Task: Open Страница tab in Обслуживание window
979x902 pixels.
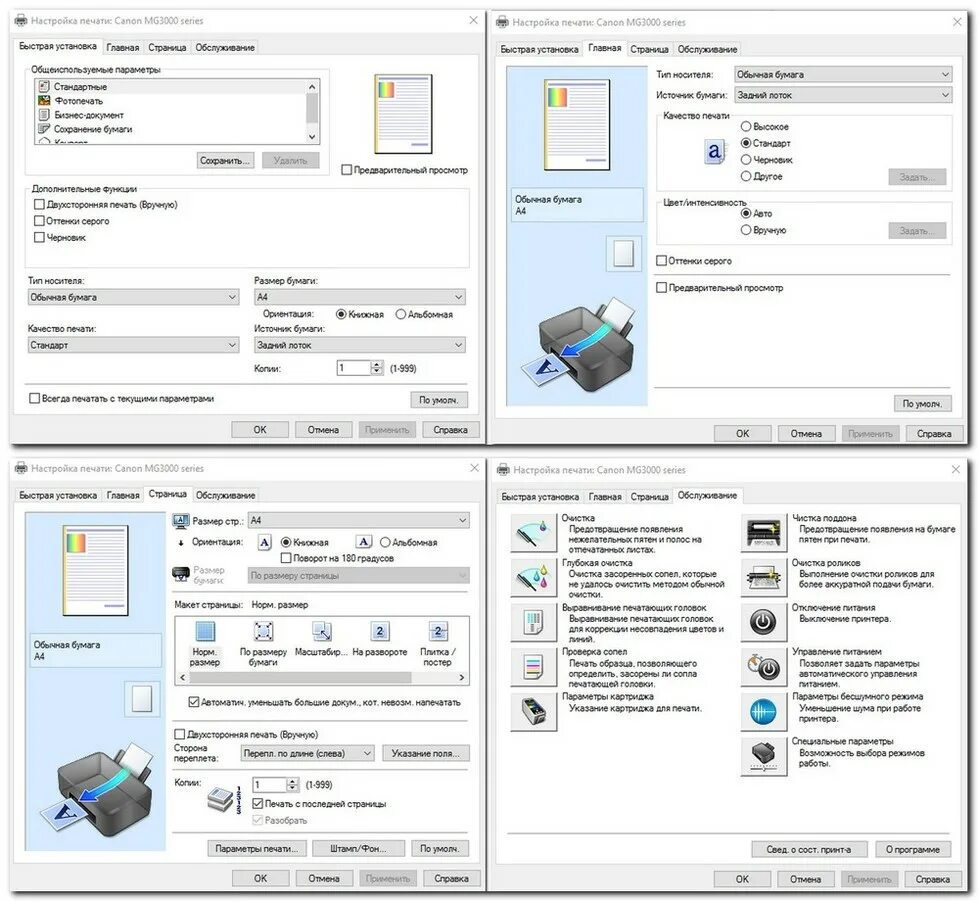Action: point(649,497)
